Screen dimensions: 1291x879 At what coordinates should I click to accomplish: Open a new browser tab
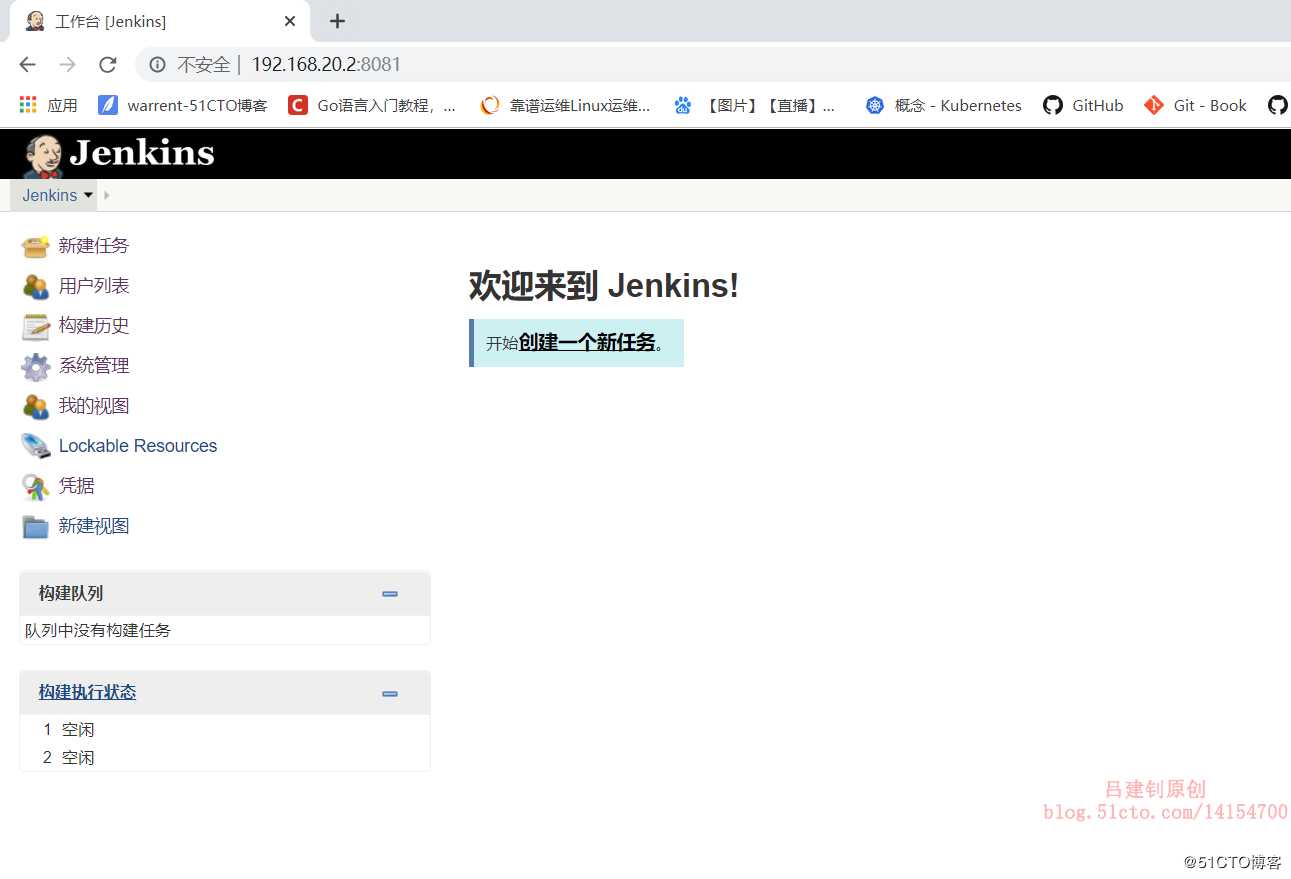point(337,21)
